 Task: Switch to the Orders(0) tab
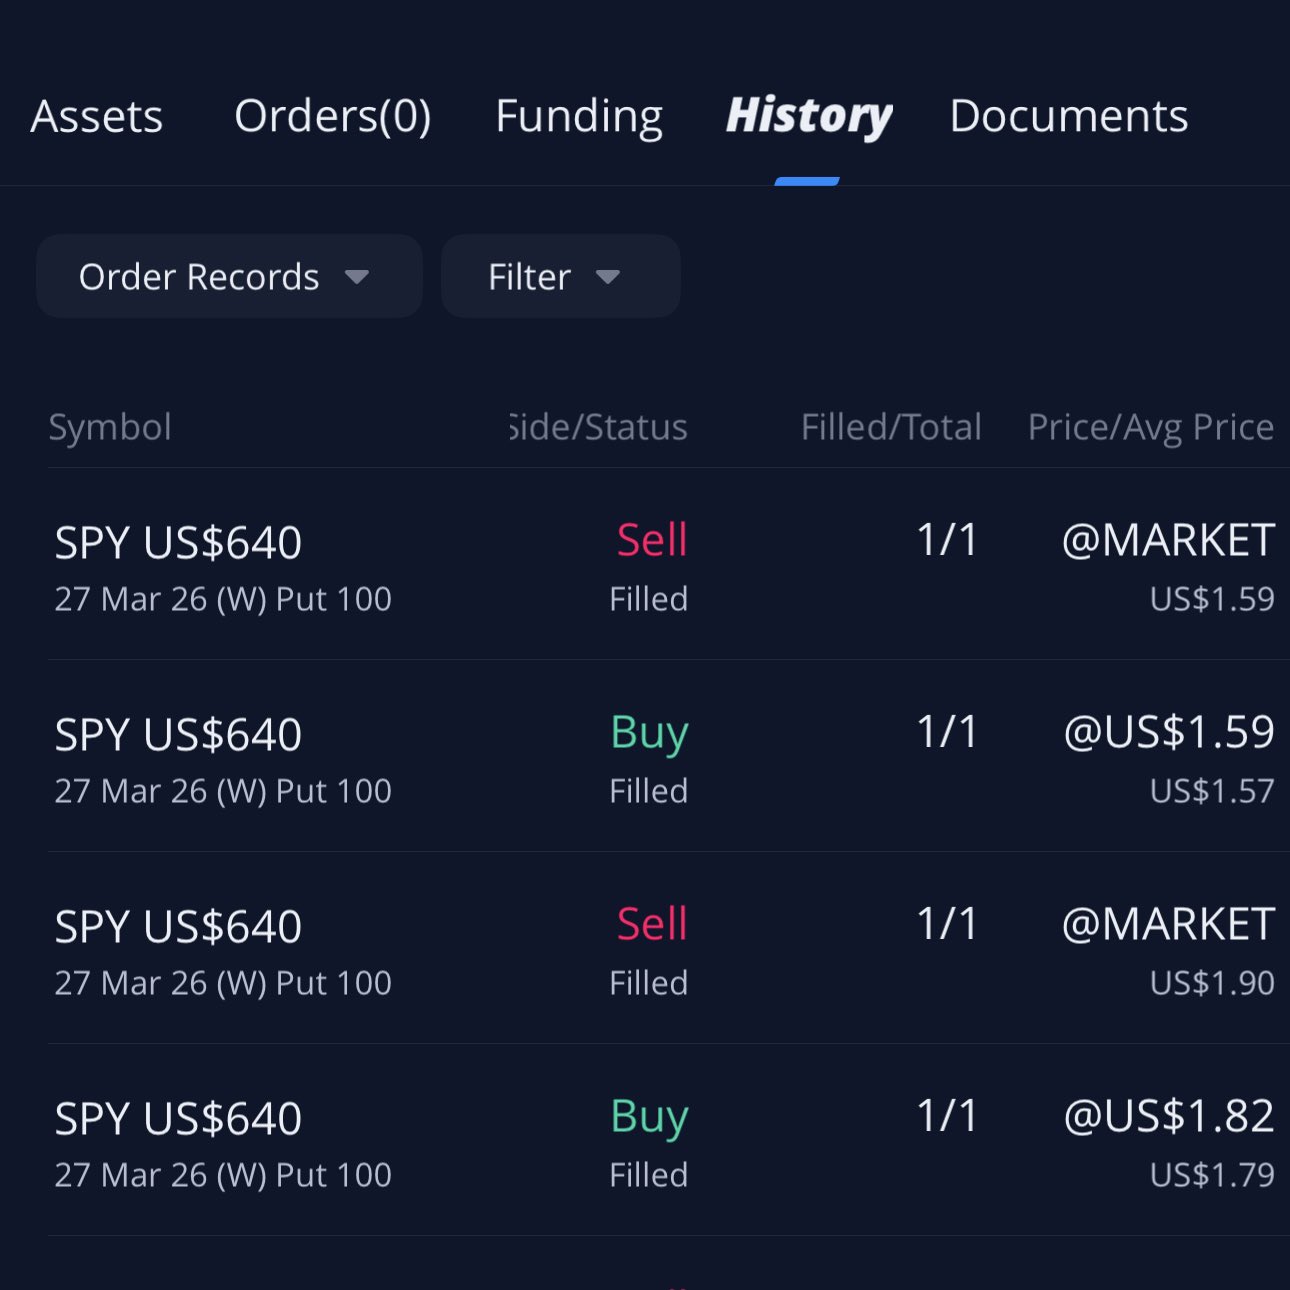click(332, 116)
